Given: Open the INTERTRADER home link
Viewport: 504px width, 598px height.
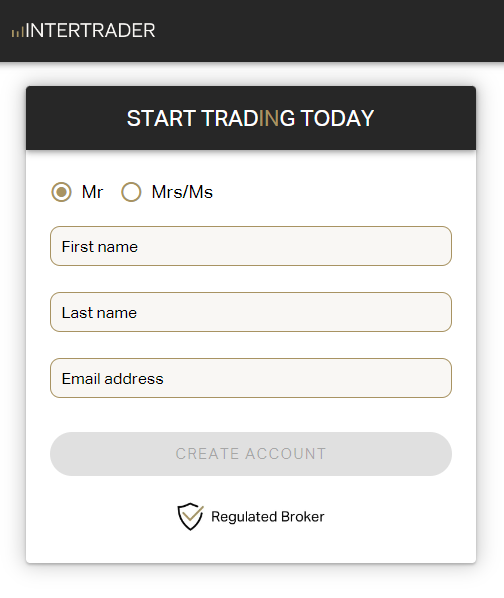Looking at the screenshot, I should pyautogui.click(x=83, y=31).
